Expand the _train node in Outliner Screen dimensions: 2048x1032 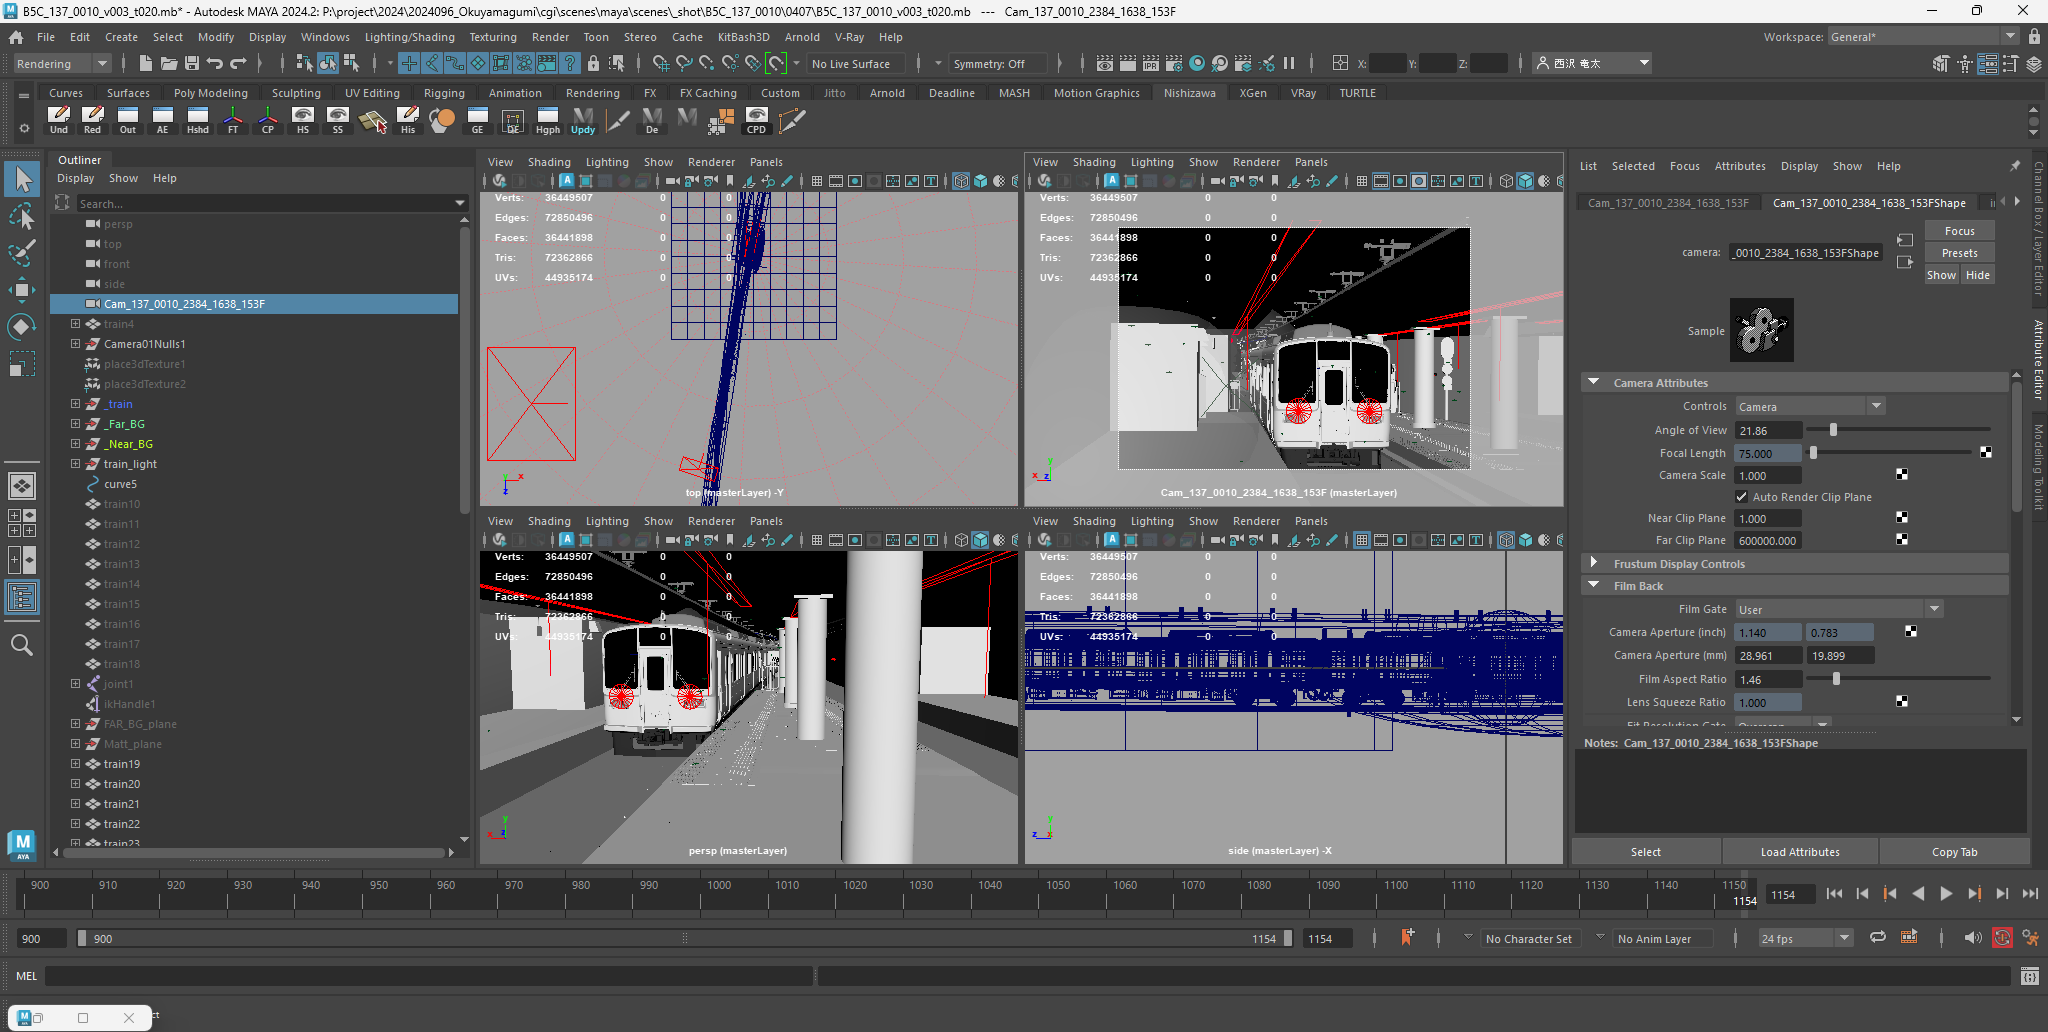click(x=75, y=404)
